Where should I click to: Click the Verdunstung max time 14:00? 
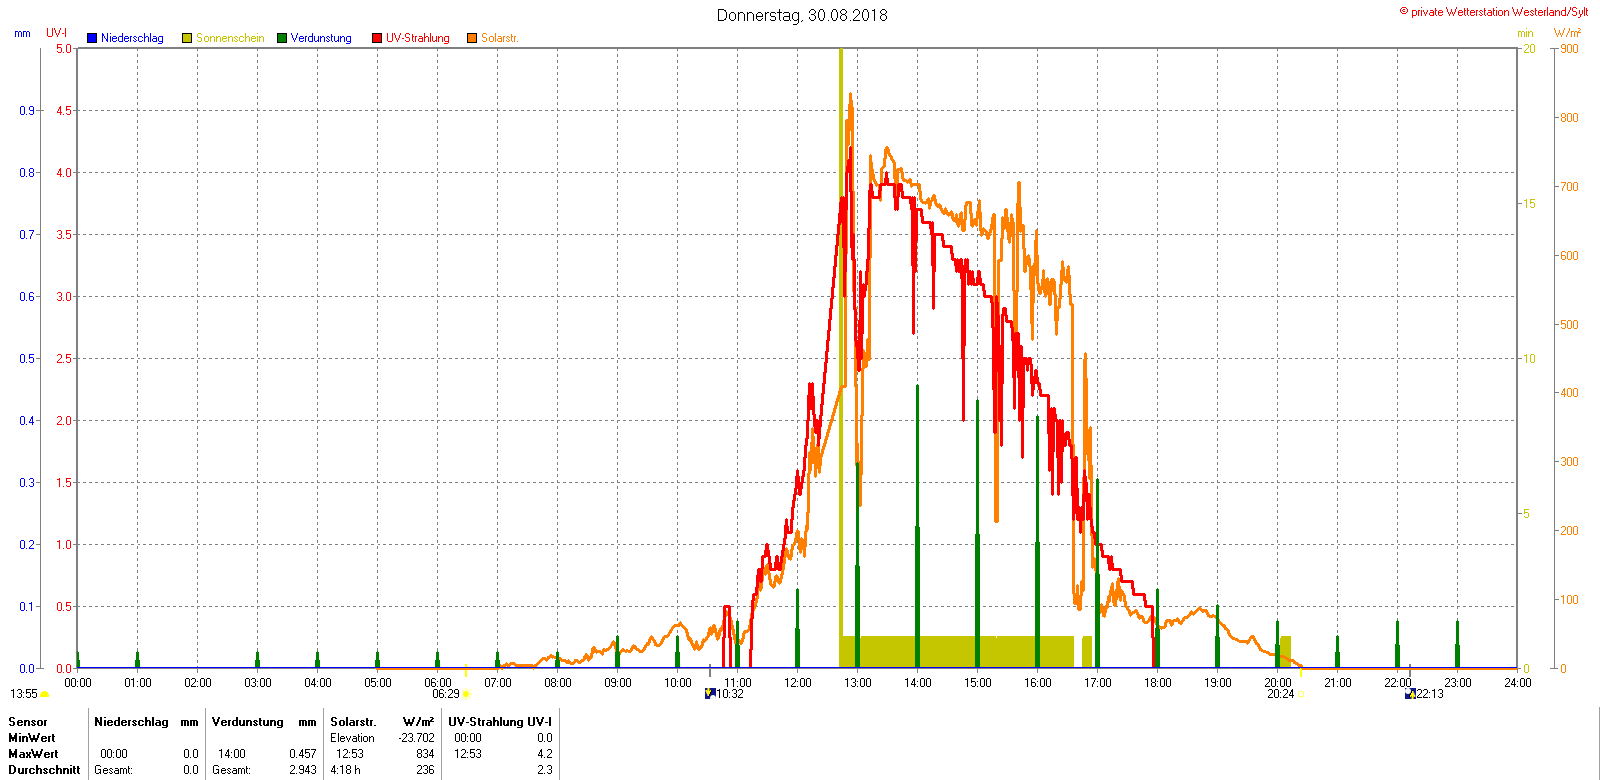pos(232,754)
